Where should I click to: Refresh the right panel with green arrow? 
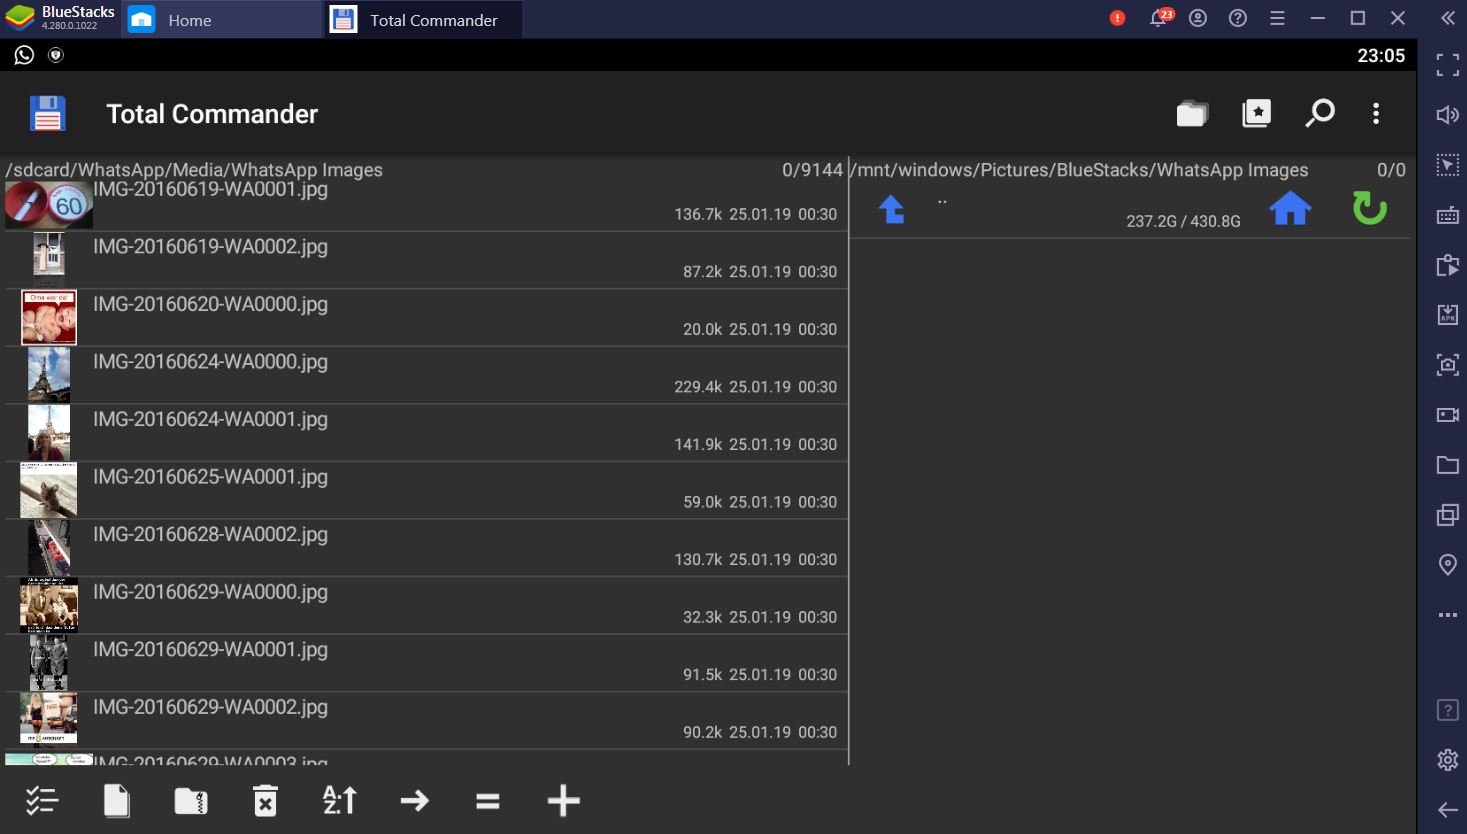point(1369,208)
